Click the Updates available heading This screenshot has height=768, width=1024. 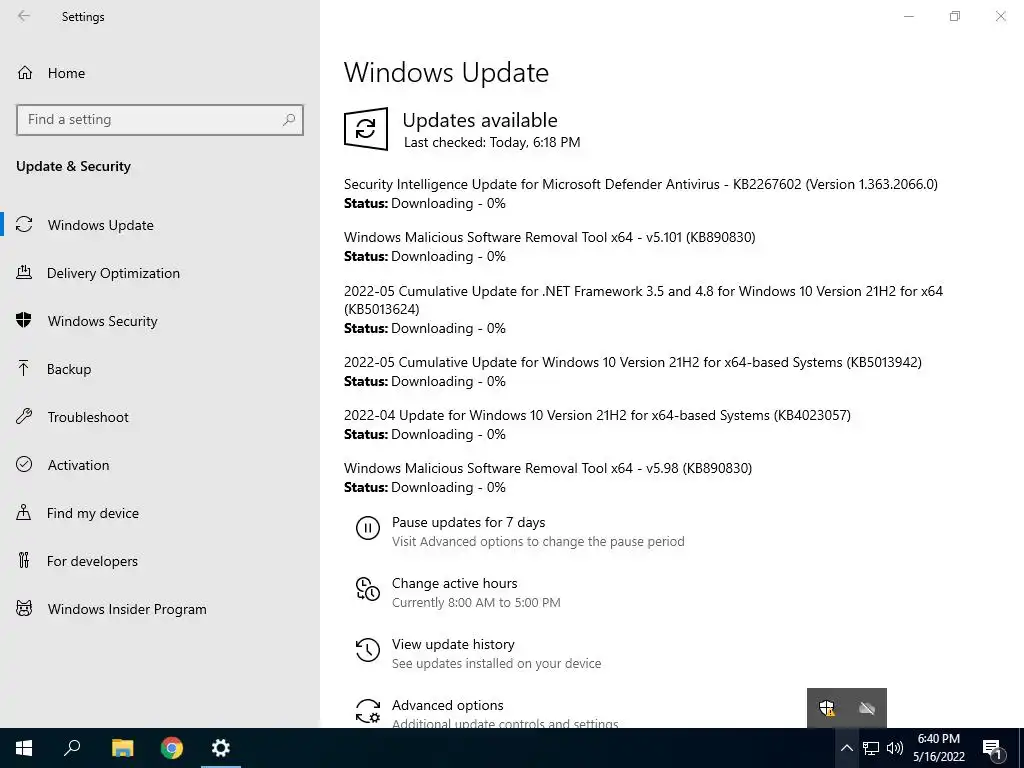pos(480,120)
